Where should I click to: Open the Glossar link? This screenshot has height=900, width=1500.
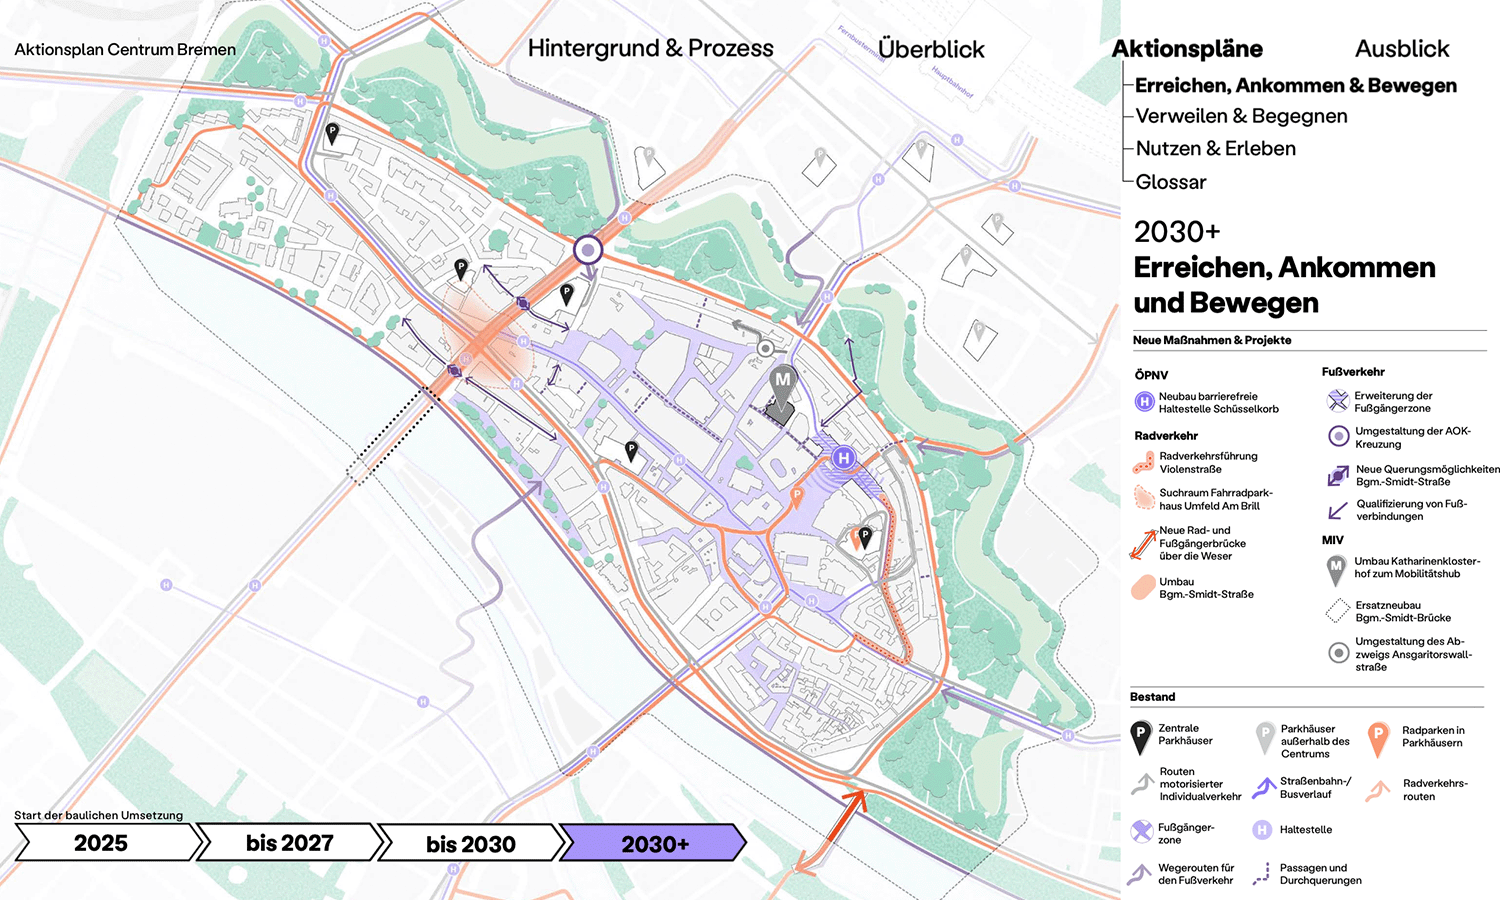point(1170,182)
